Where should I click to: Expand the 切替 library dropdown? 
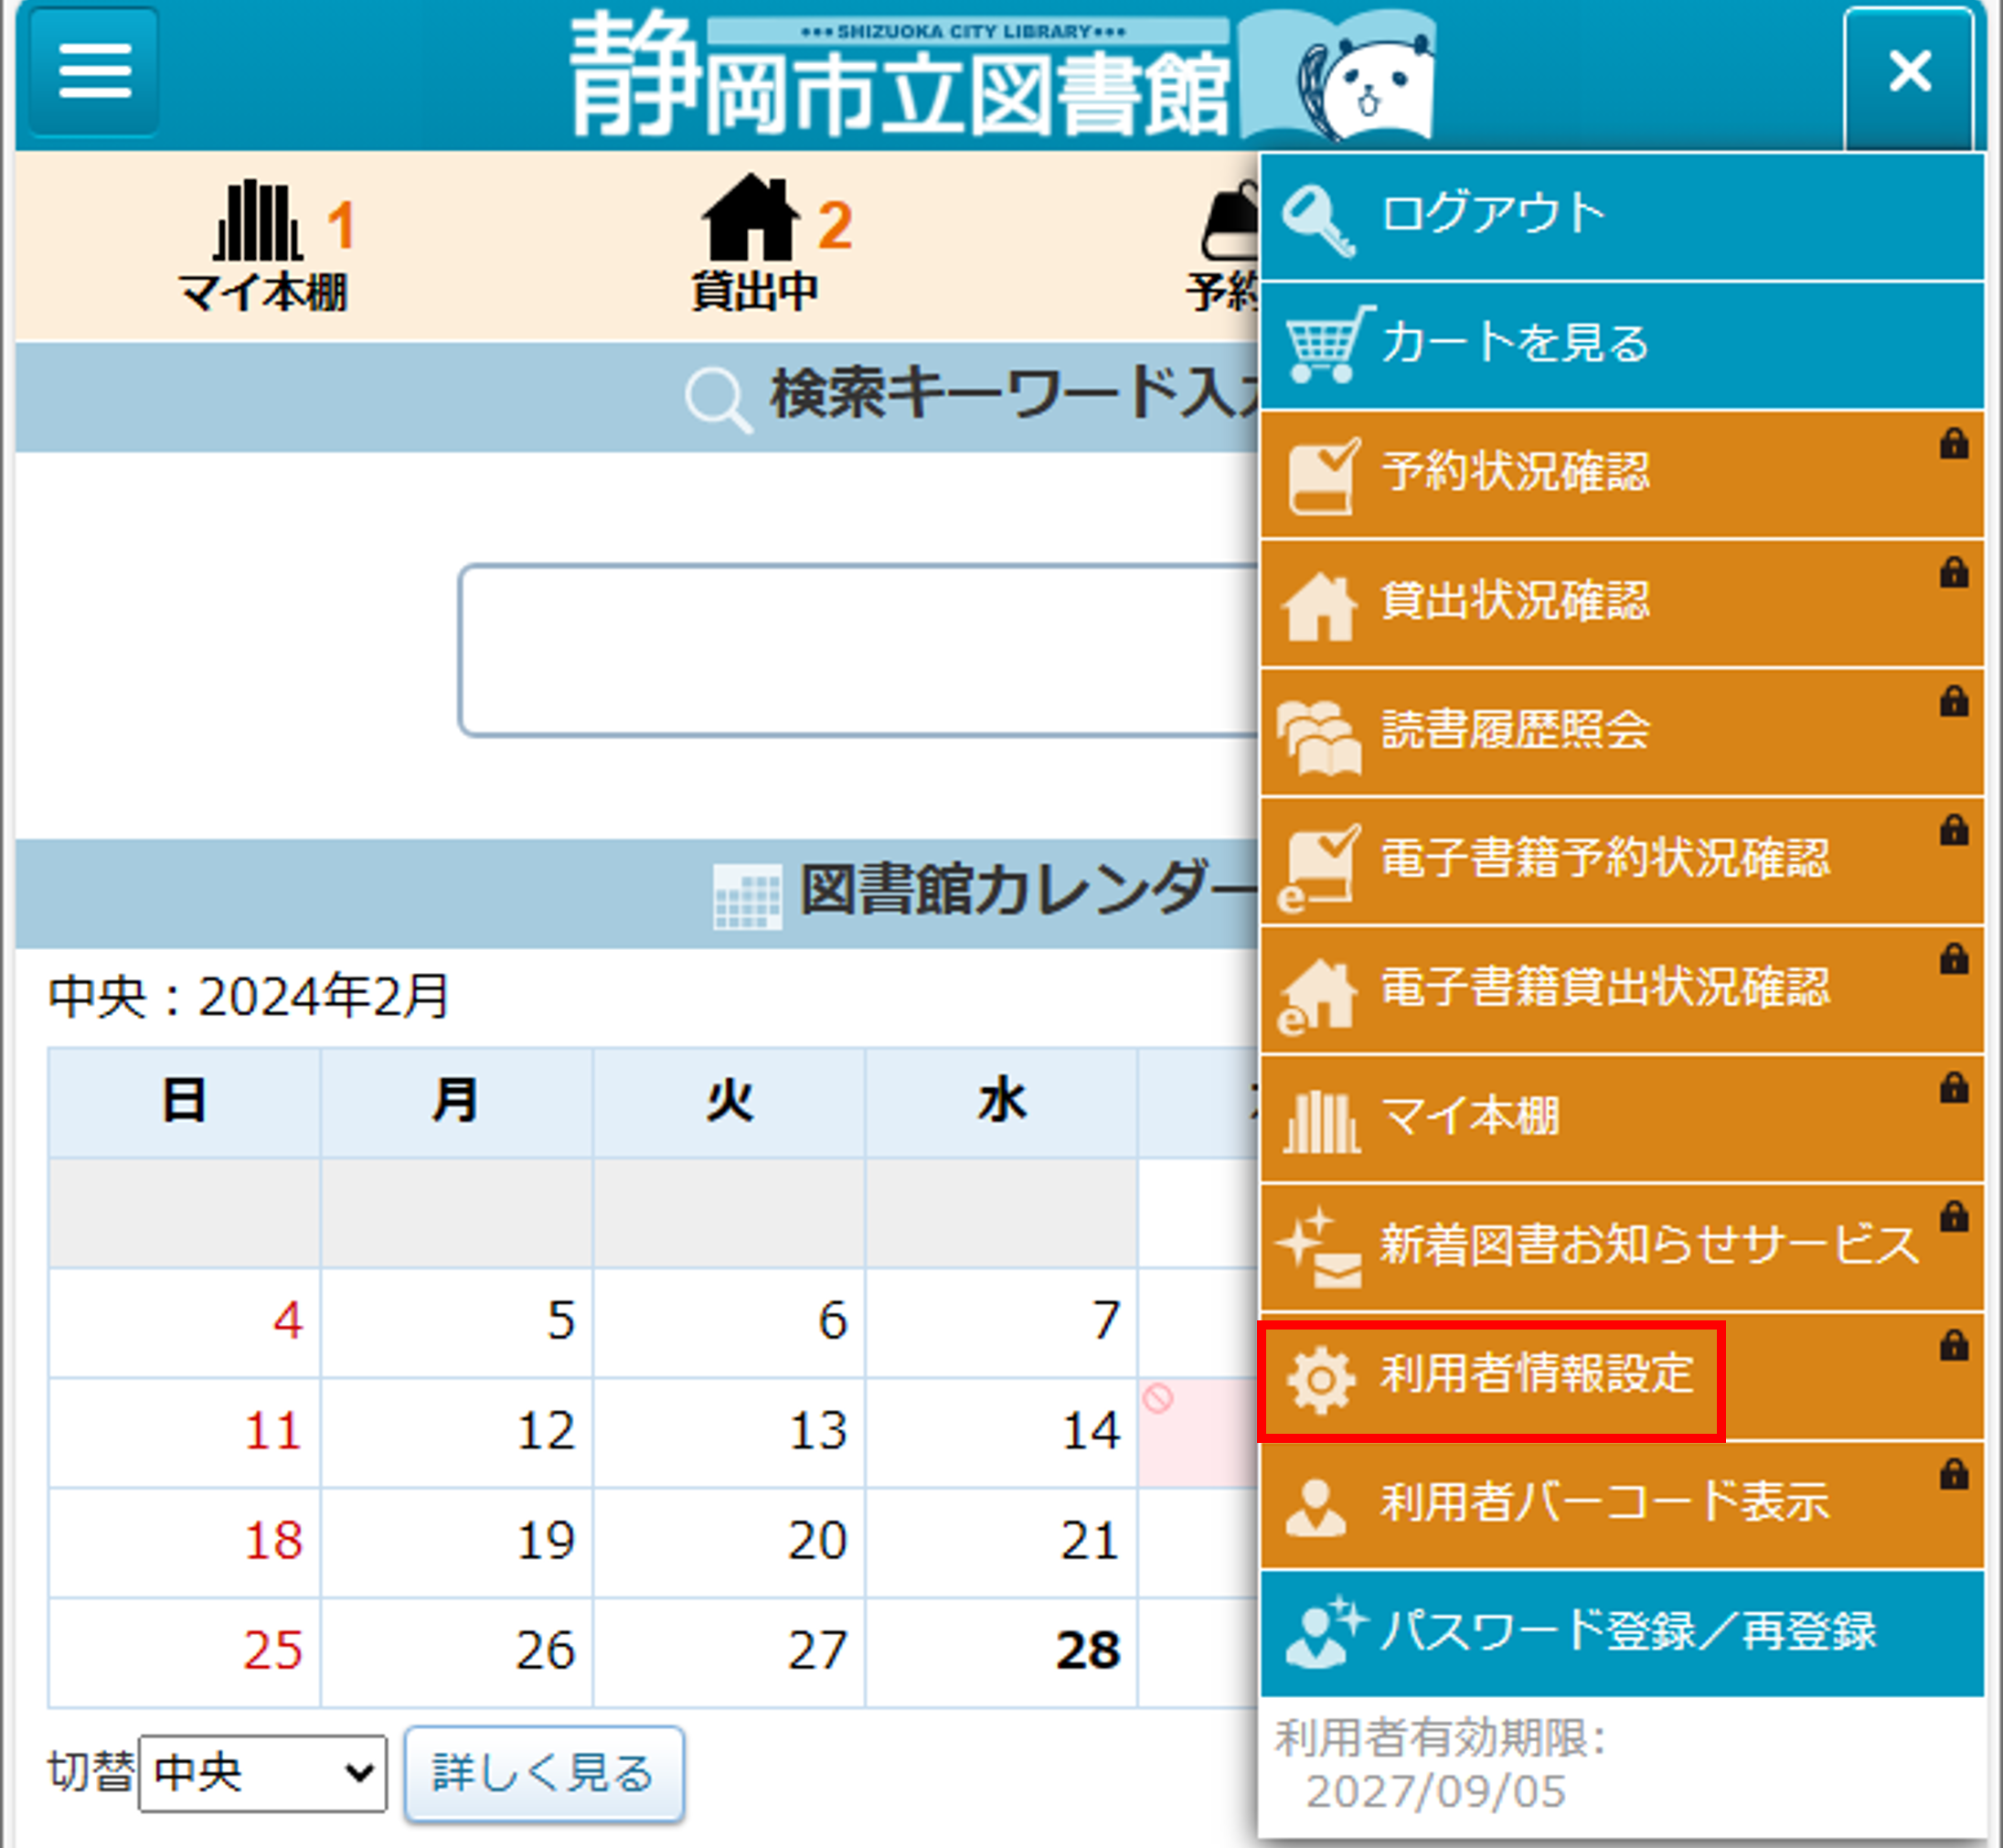click(x=262, y=1773)
